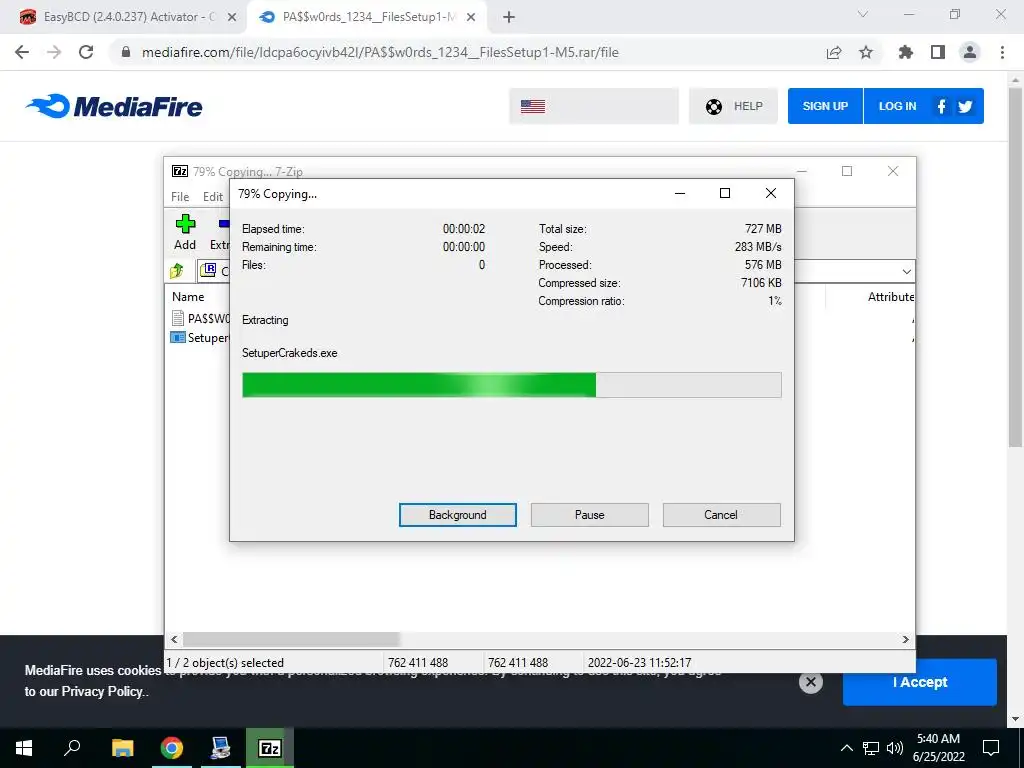
Task: Dismiss the cookie banner with X
Action: 810,682
